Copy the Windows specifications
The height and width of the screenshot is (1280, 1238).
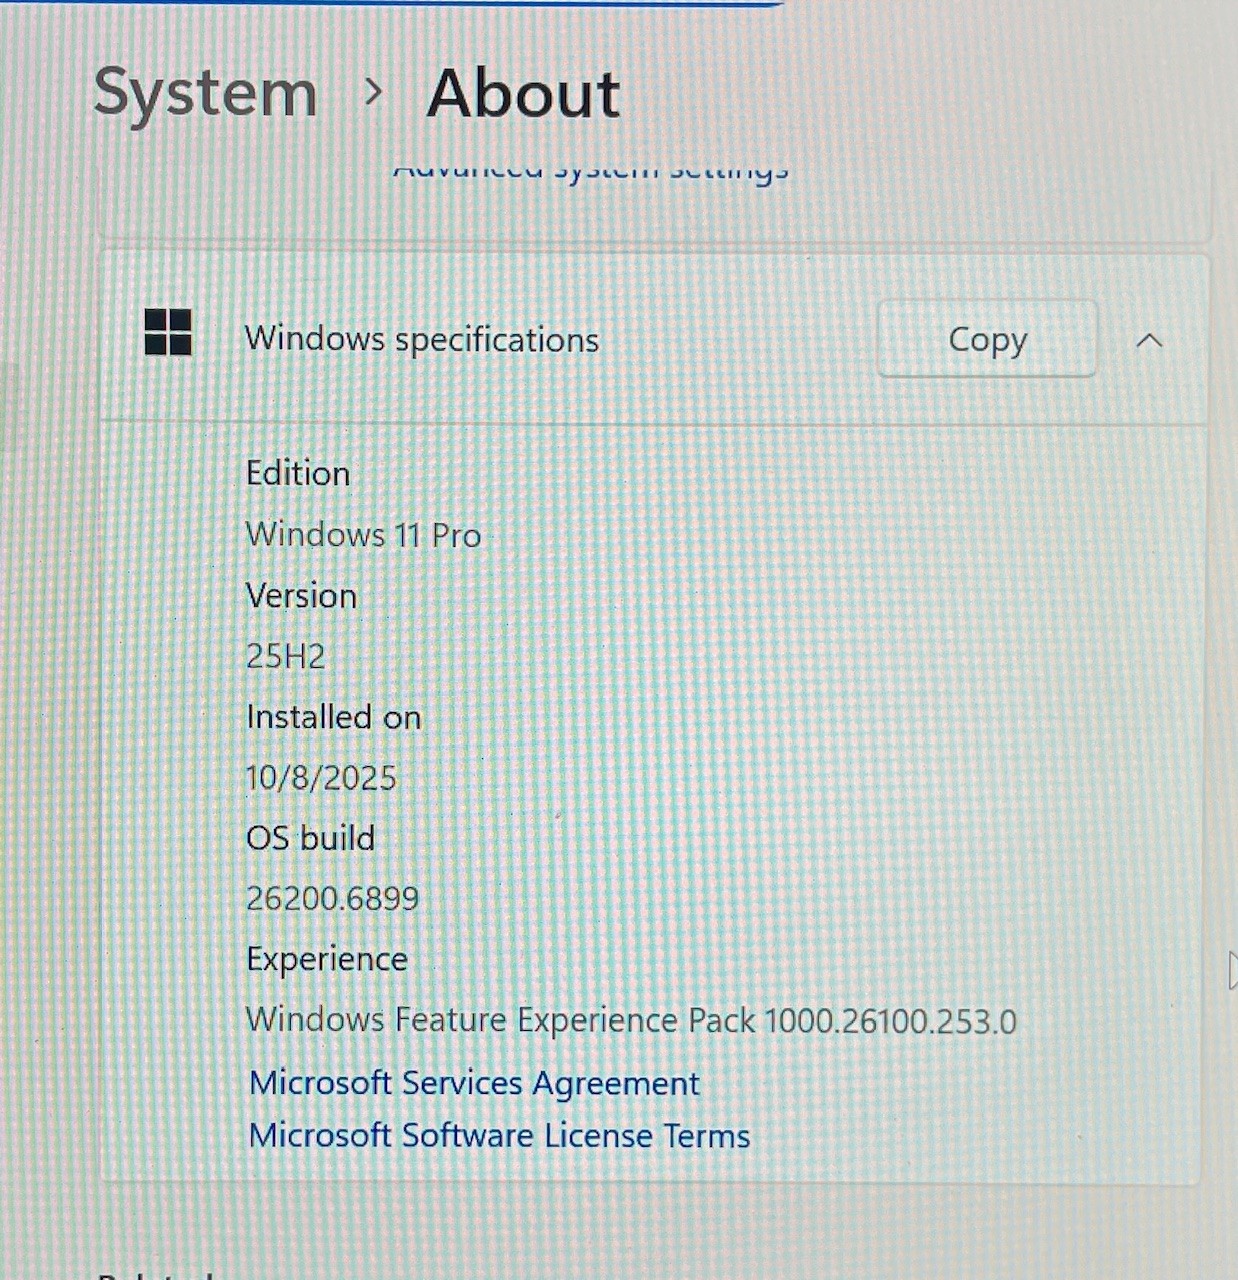coord(987,339)
